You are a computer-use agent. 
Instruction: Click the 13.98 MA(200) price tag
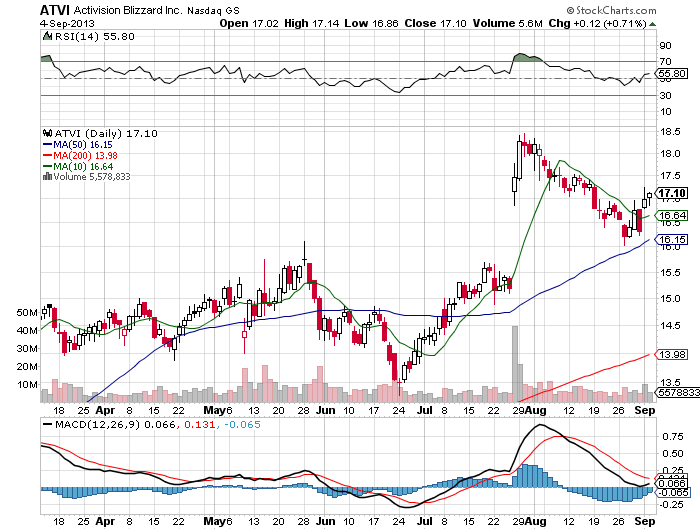(x=671, y=355)
